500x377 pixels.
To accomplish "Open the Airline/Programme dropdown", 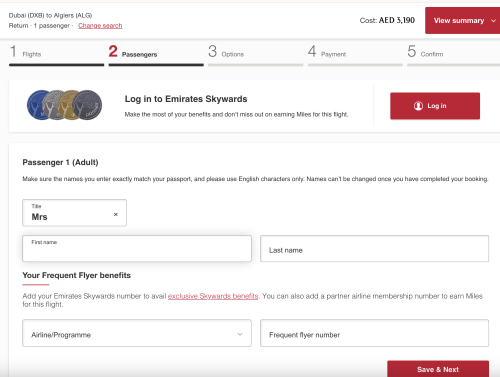I will [137, 333].
